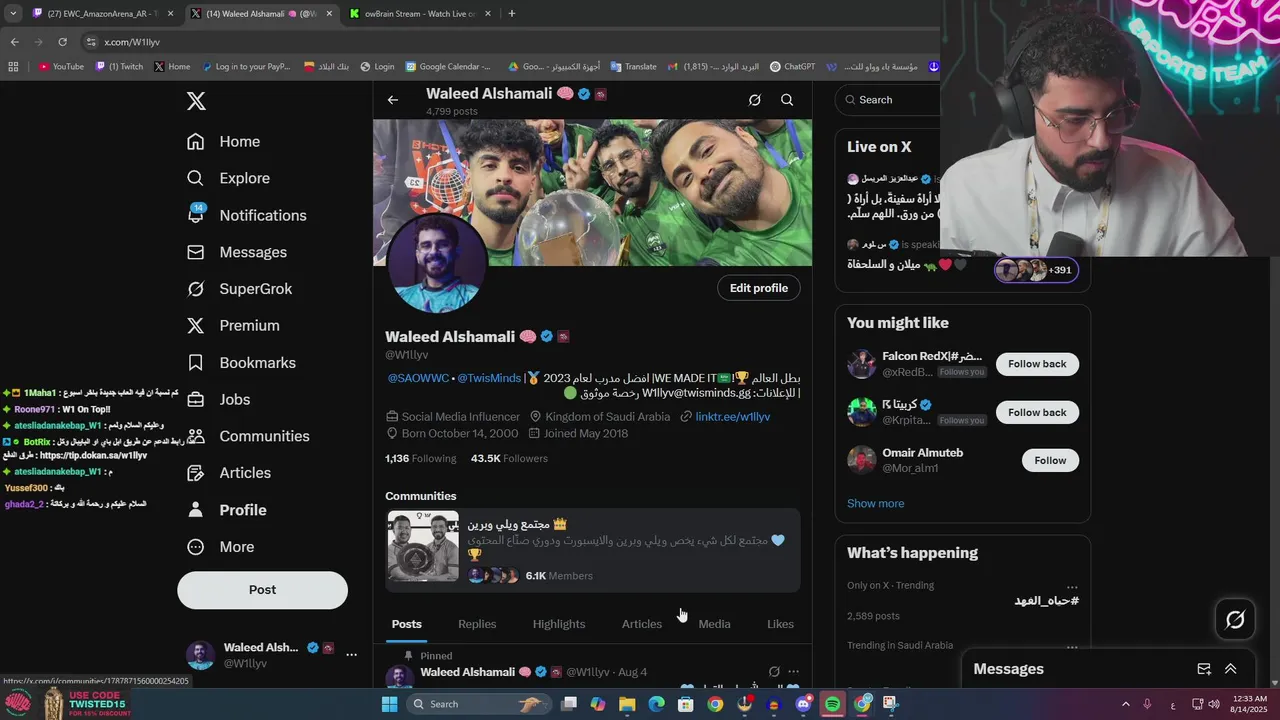Open the Translate bookmark
Viewport: 1280px width, 720px height.
[633, 67]
